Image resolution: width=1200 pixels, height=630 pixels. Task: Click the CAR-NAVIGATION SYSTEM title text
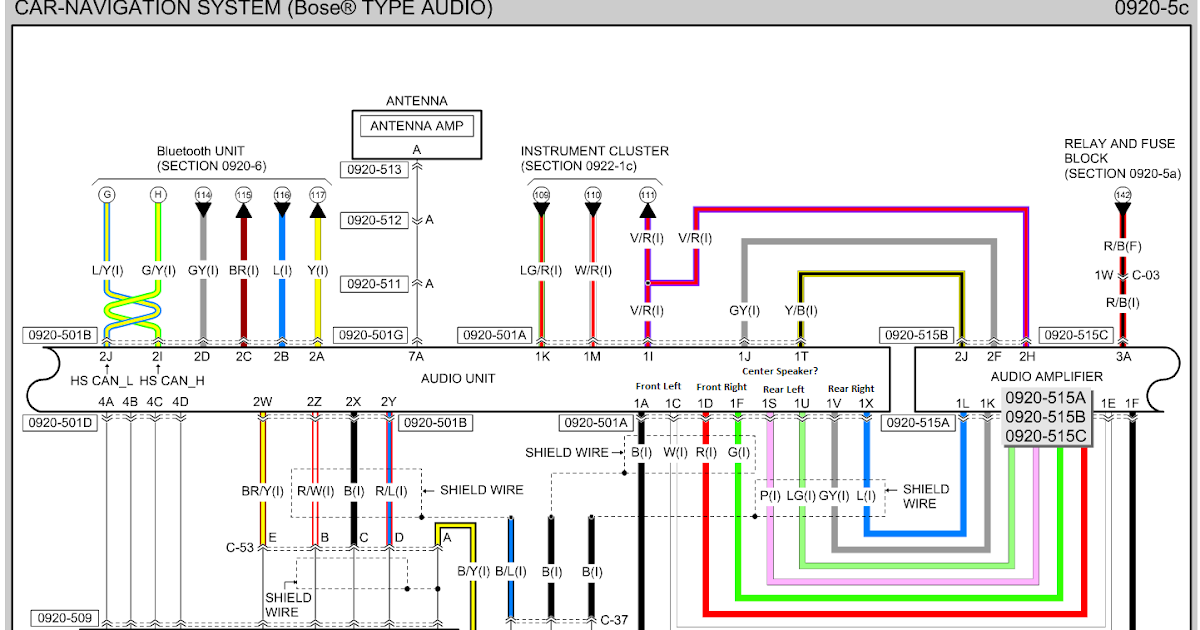(x=255, y=9)
